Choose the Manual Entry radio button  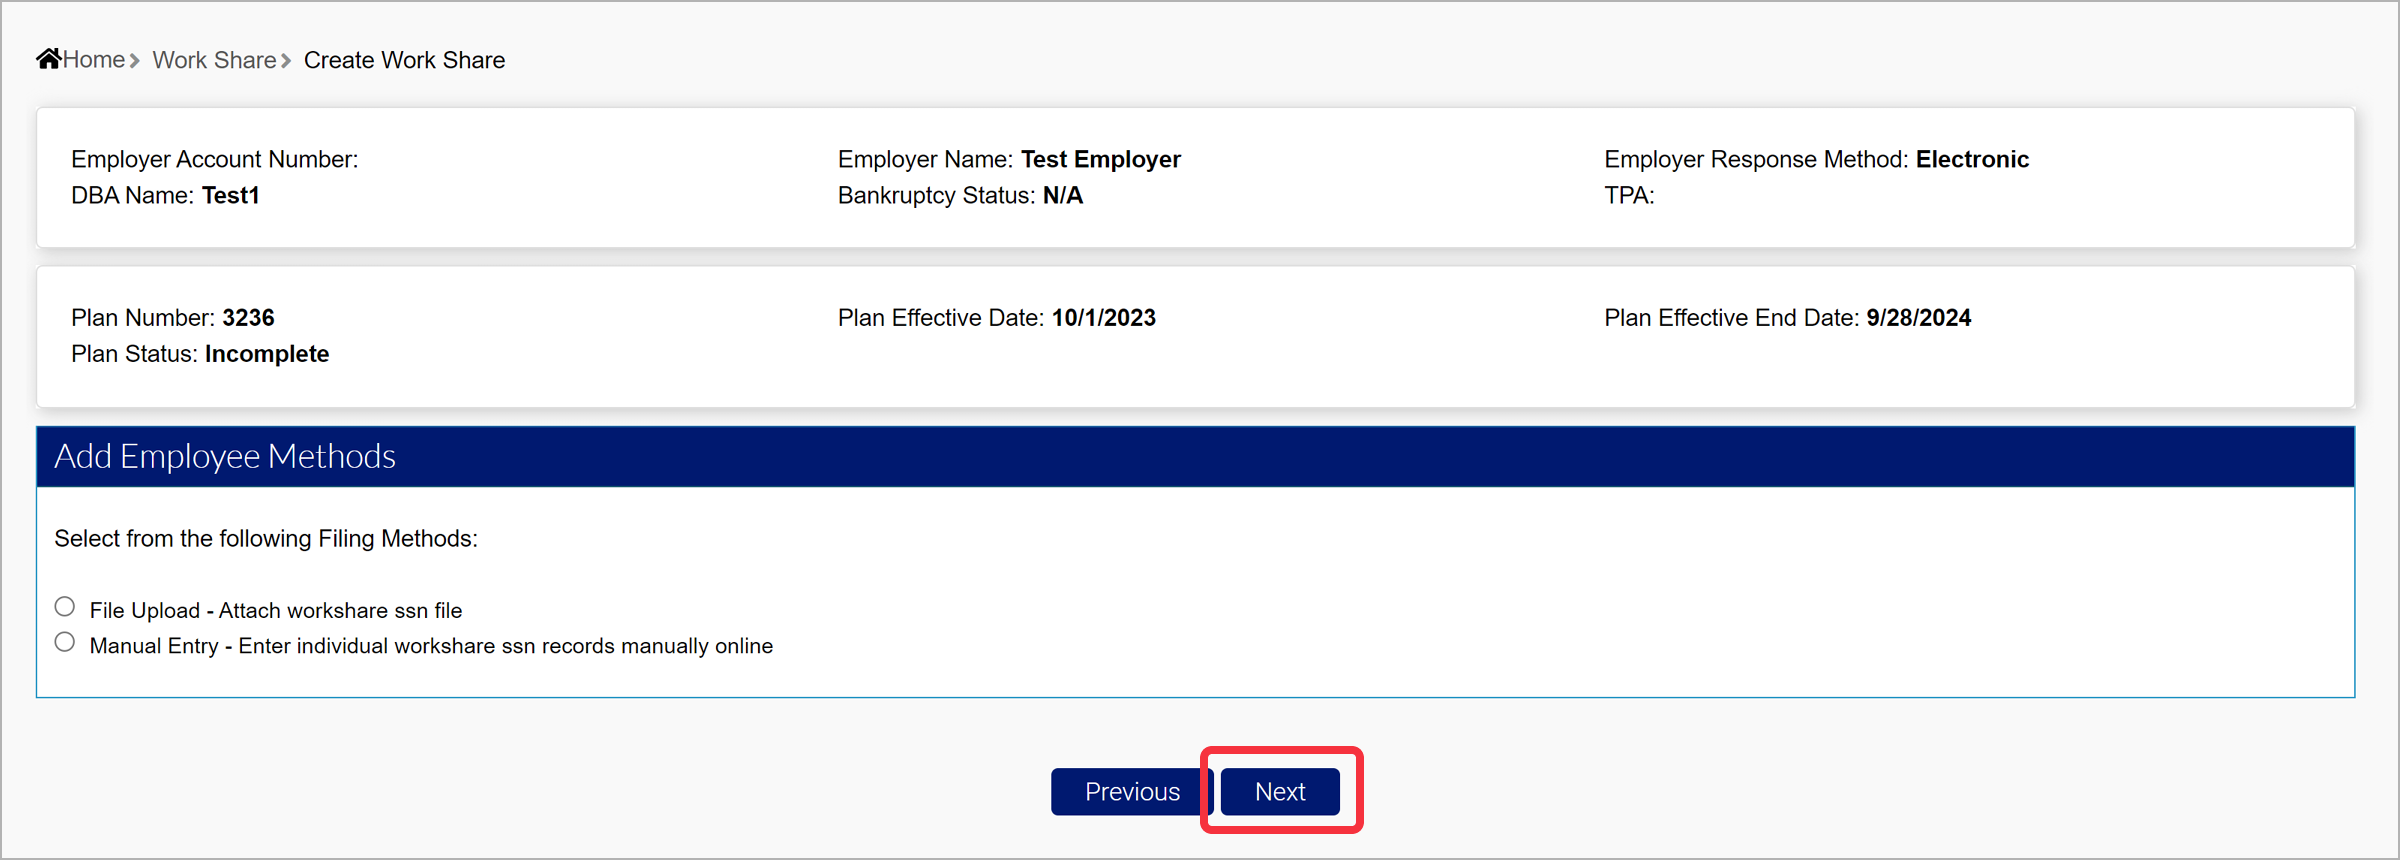[x=65, y=643]
